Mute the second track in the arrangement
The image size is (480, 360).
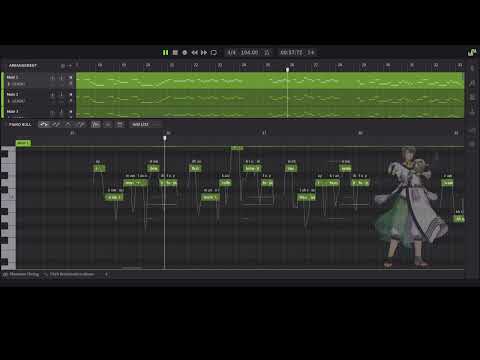tap(52, 95)
